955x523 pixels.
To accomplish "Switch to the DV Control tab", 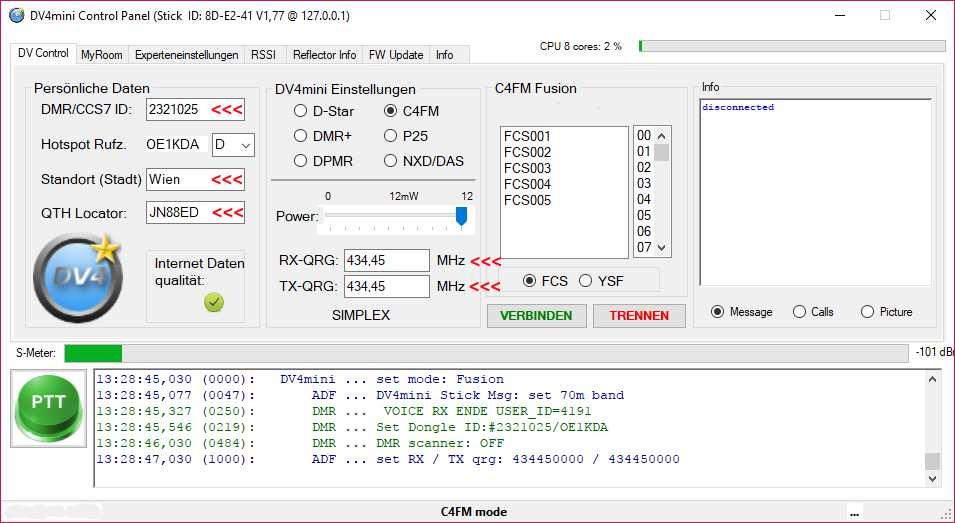I will [43, 53].
